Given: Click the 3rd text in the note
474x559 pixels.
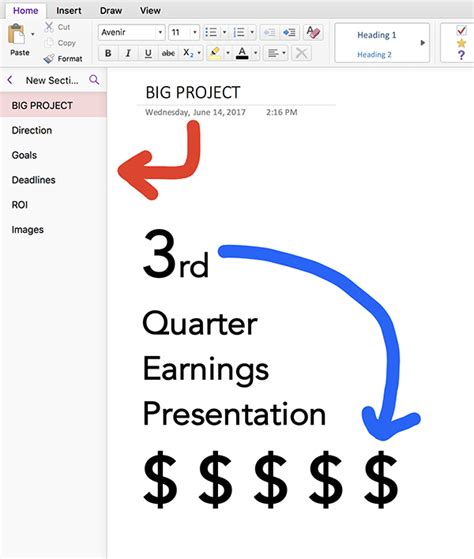Looking at the screenshot, I should pyautogui.click(x=176, y=254).
